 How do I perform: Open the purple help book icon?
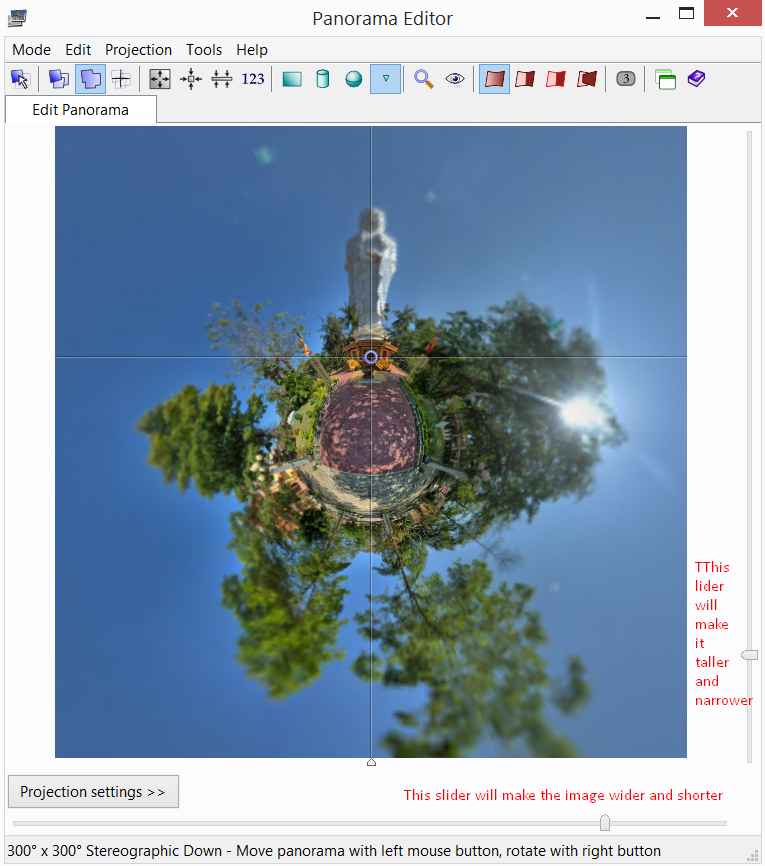pos(696,79)
